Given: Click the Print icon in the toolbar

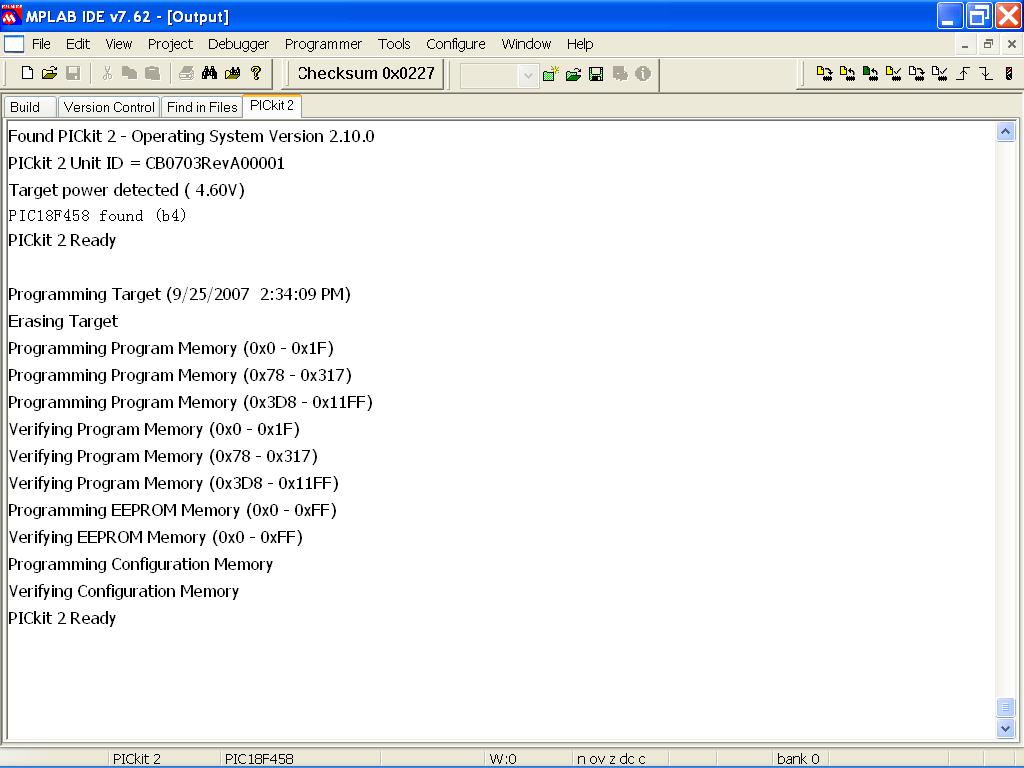Looking at the screenshot, I should click(x=186, y=73).
